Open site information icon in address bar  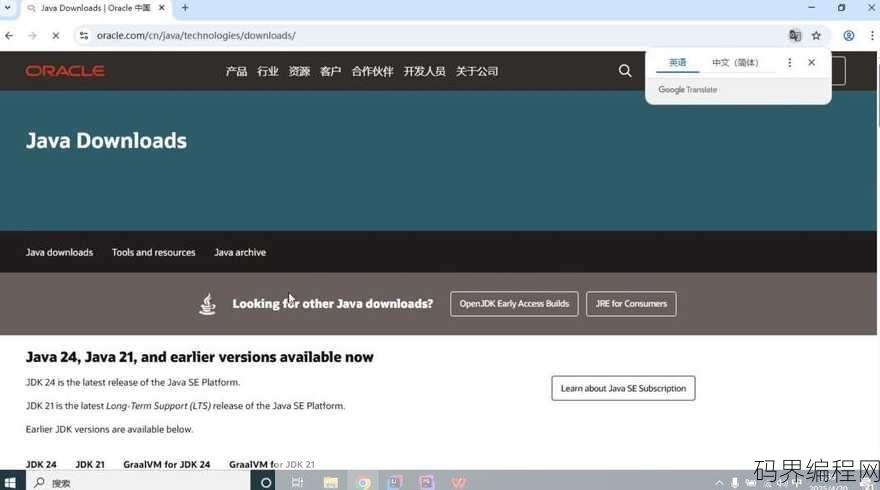[x=84, y=35]
